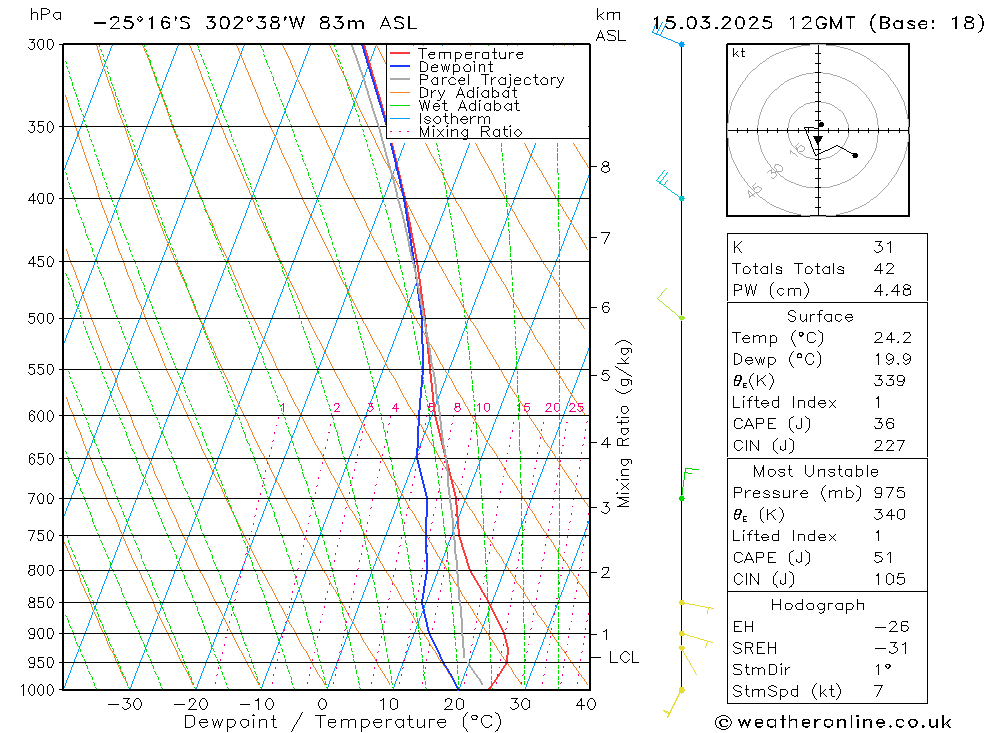The image size is (1000, 733).
Task: Click the weatheronline.co.uk copyright text
Action: 833,722
